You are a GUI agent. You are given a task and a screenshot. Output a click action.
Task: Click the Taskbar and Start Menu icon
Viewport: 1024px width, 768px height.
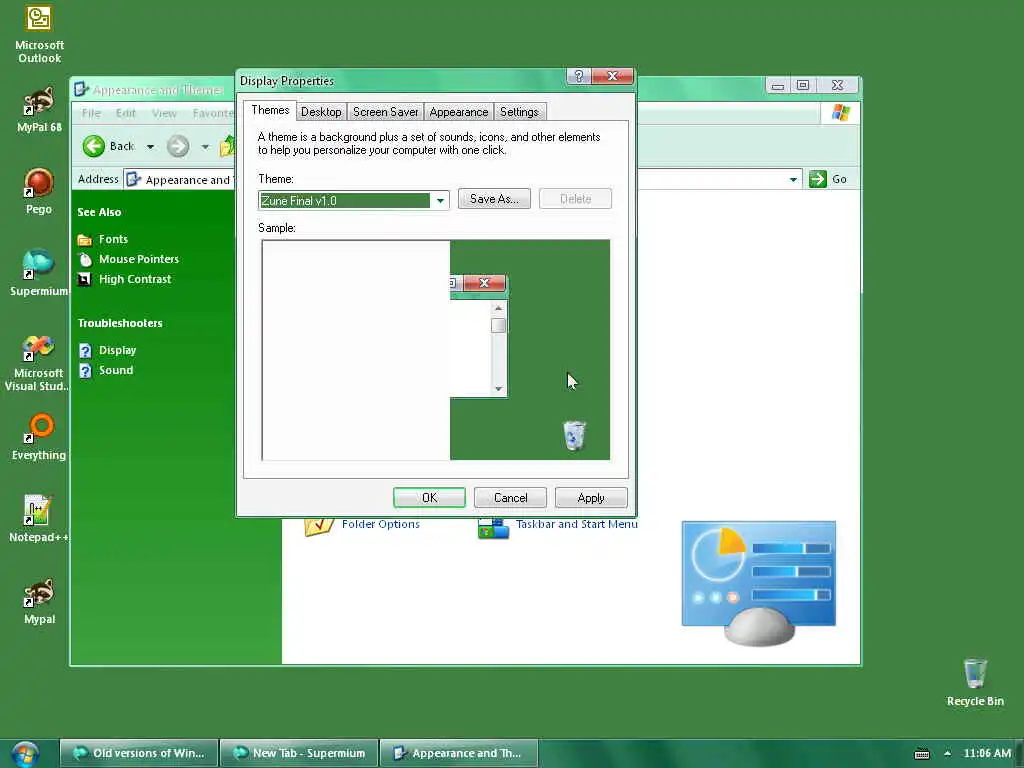(493, 528)
